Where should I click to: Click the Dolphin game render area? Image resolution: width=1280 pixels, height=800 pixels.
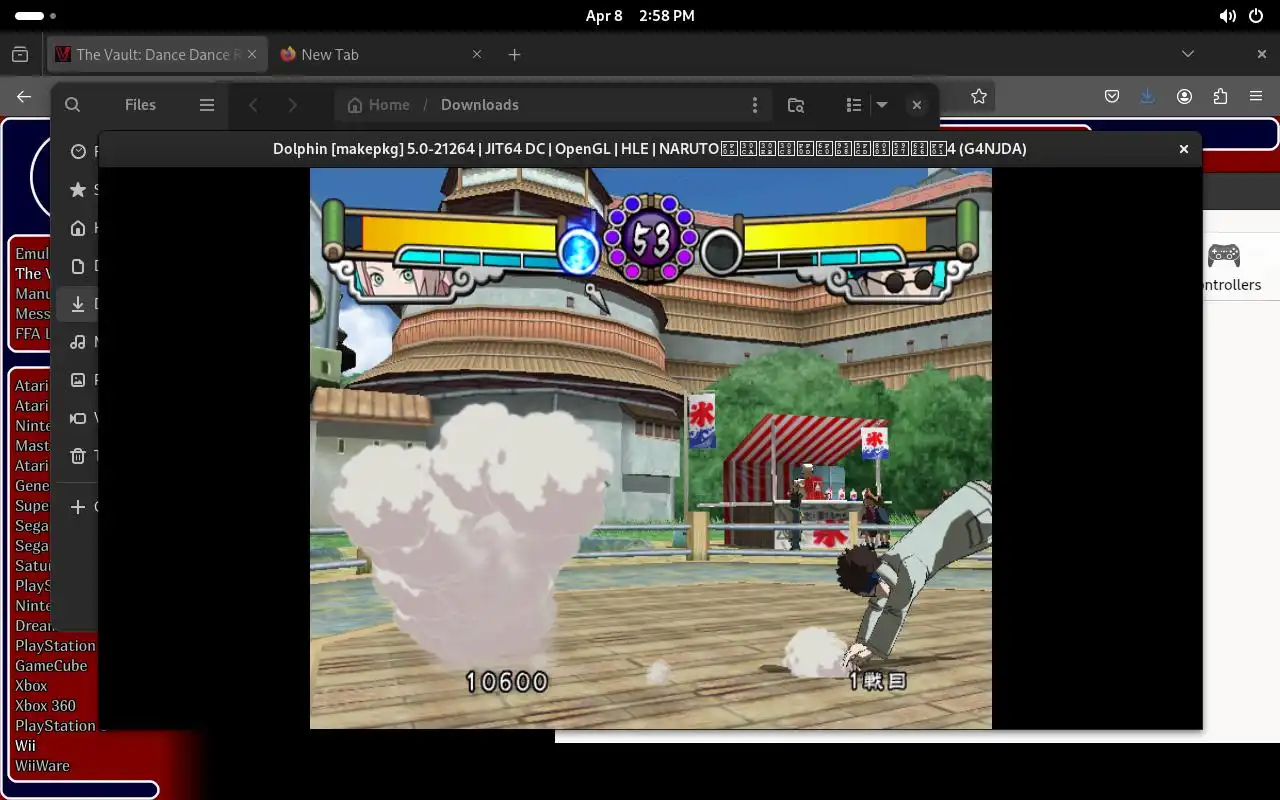coord(651,449)
